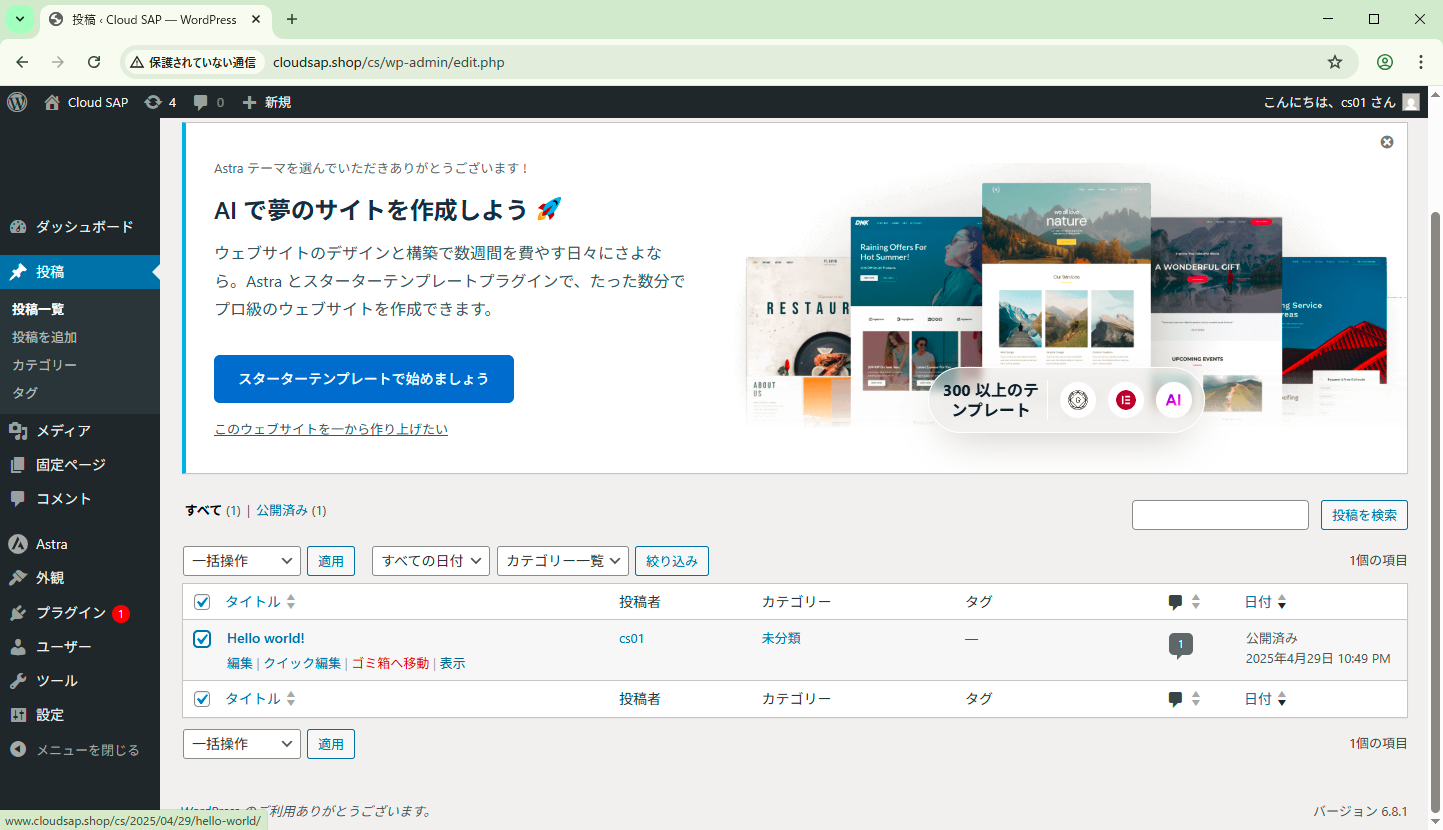Screen dimensions: 1443x830
Task: Click the bottom 適用 button
Action: [331, 744]
